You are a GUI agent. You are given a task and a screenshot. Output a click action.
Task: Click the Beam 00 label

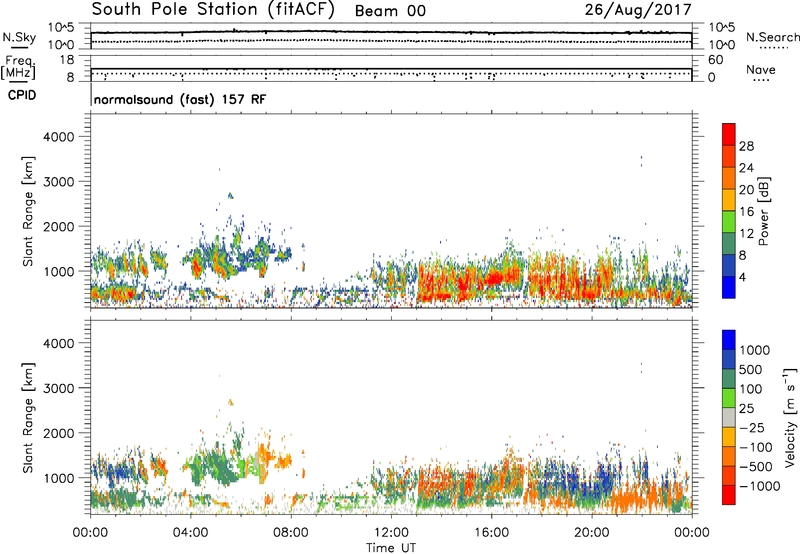coord(390,11)
